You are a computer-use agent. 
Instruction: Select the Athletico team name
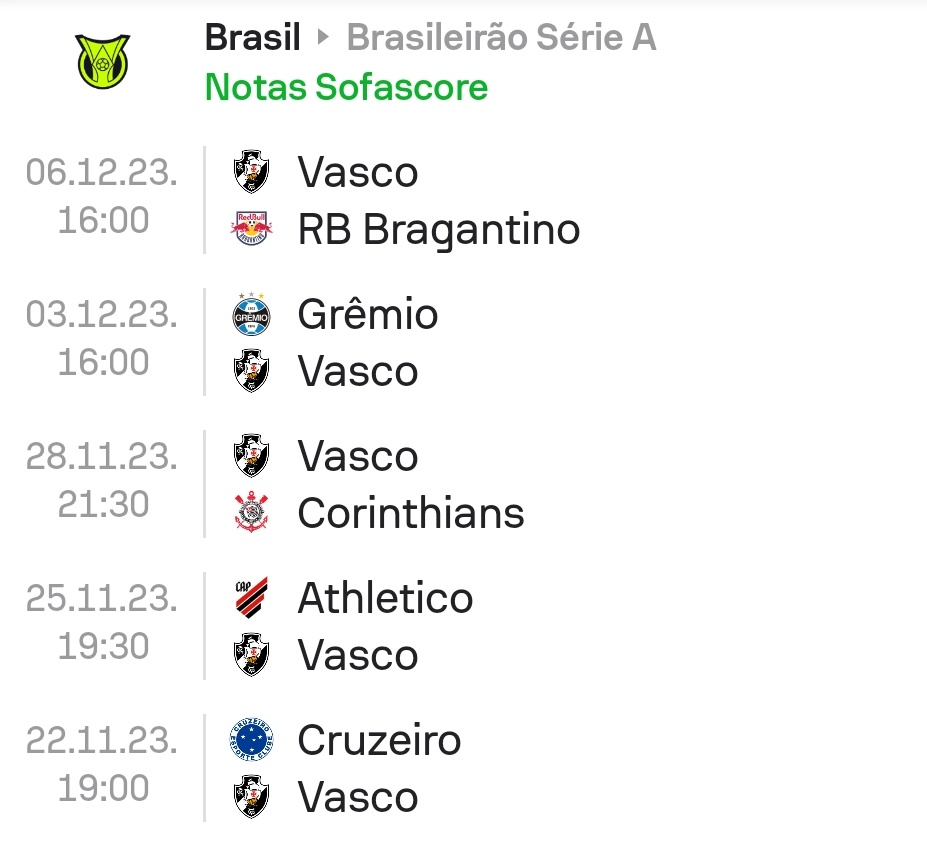click(385, 599)
